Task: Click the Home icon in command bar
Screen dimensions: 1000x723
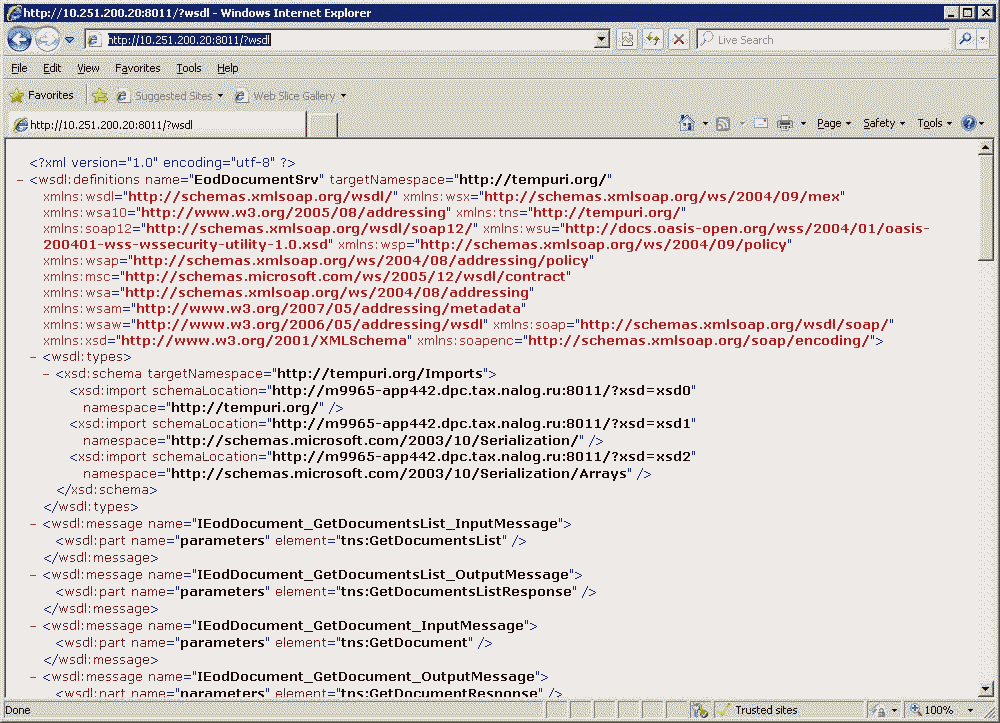Action: click(x=687, y=123)
